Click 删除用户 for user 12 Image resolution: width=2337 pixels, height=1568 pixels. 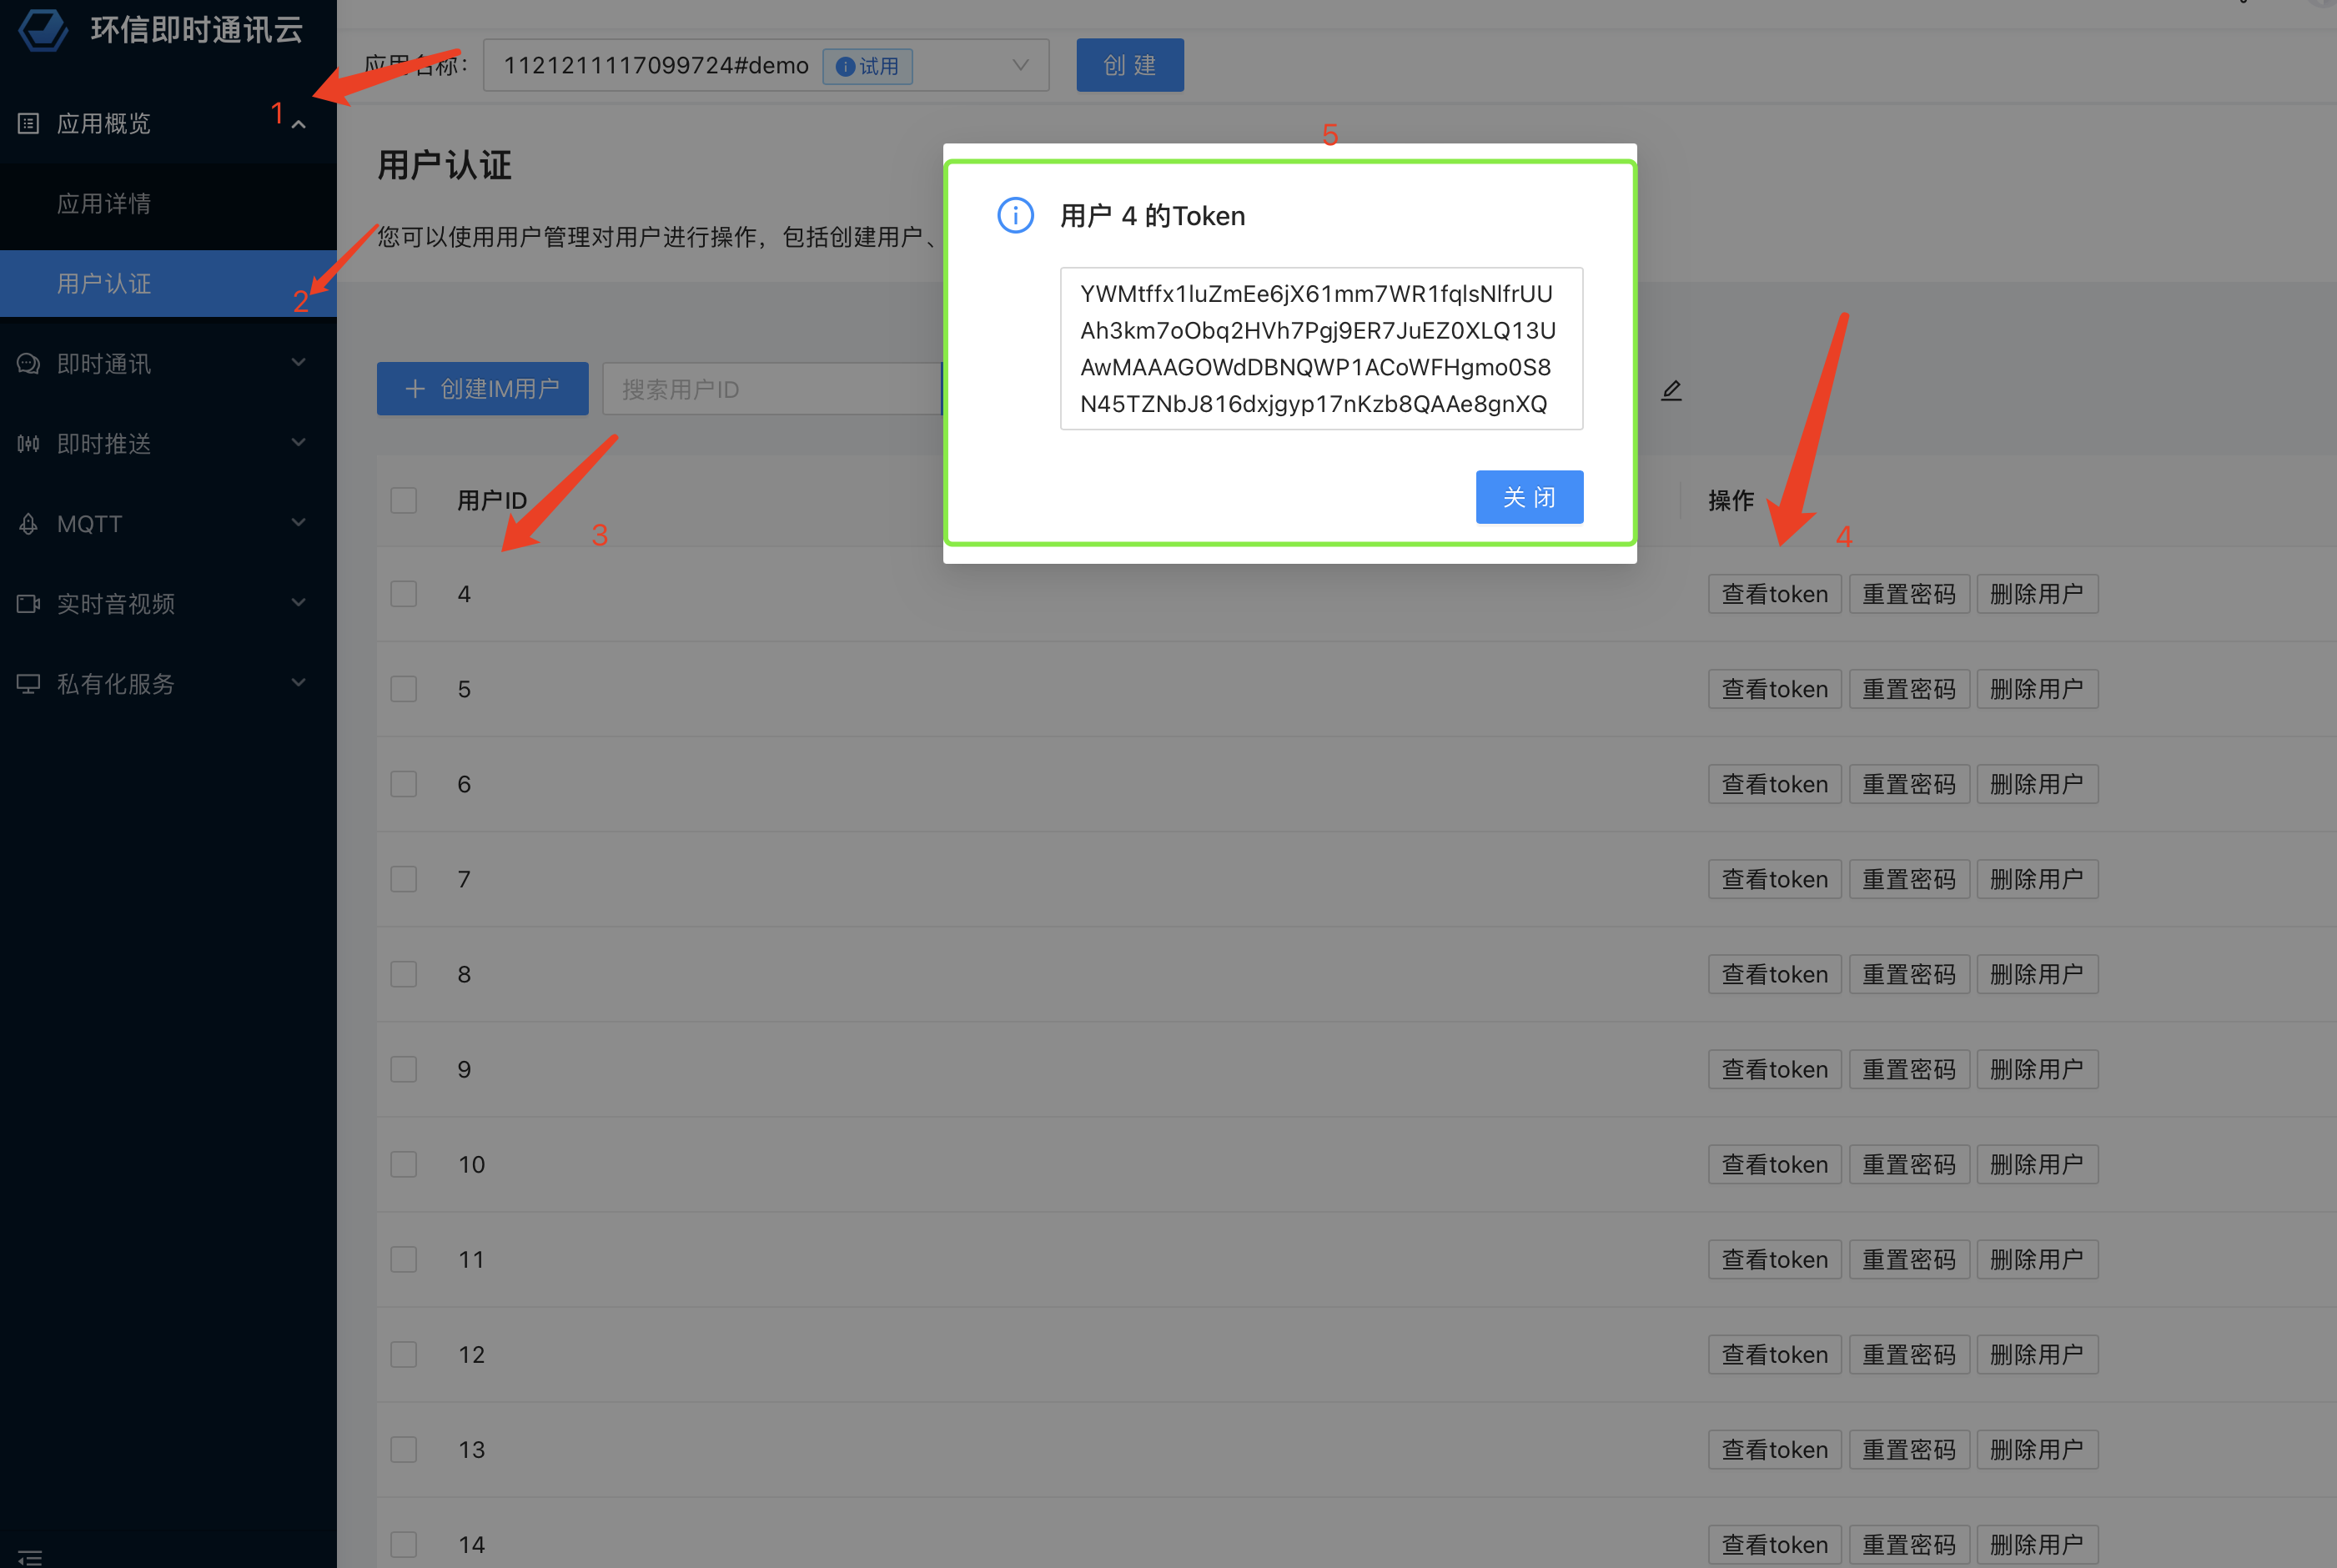point(2037,1354)
